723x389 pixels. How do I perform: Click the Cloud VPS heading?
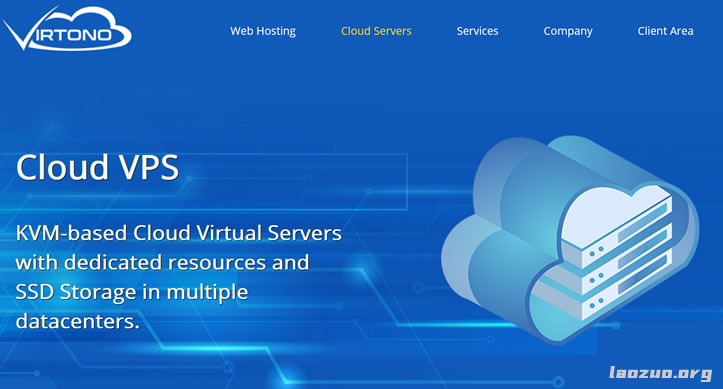(97, 167)
